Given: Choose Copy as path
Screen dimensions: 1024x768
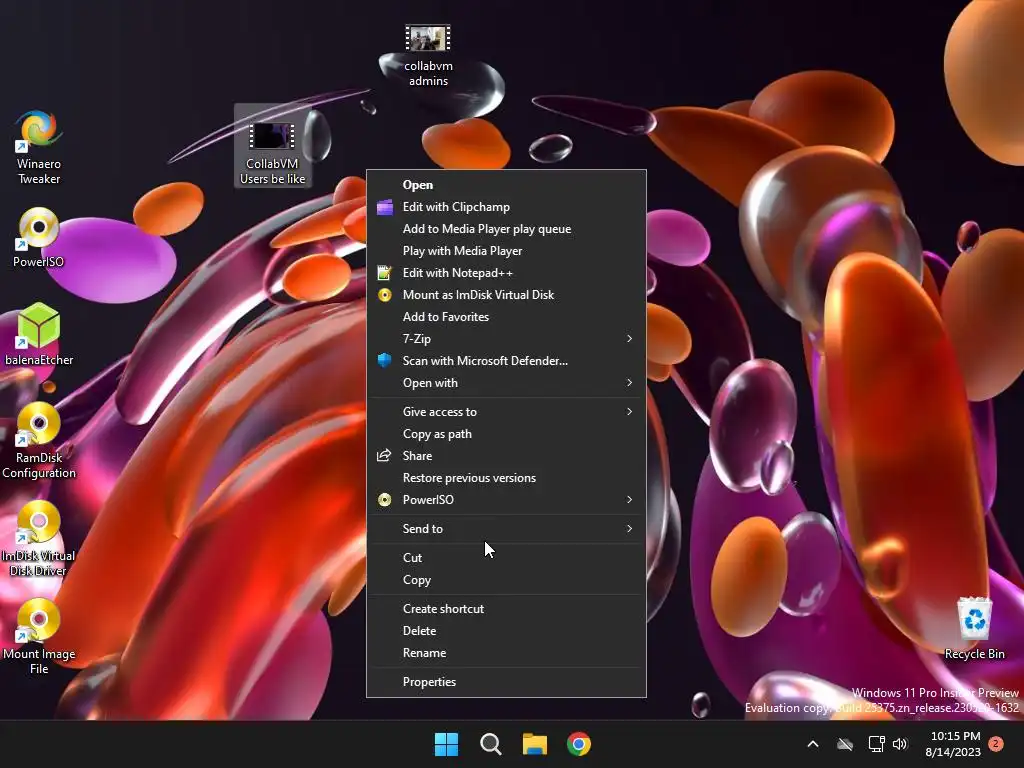Looking at the screenshot, I should 506,434.
